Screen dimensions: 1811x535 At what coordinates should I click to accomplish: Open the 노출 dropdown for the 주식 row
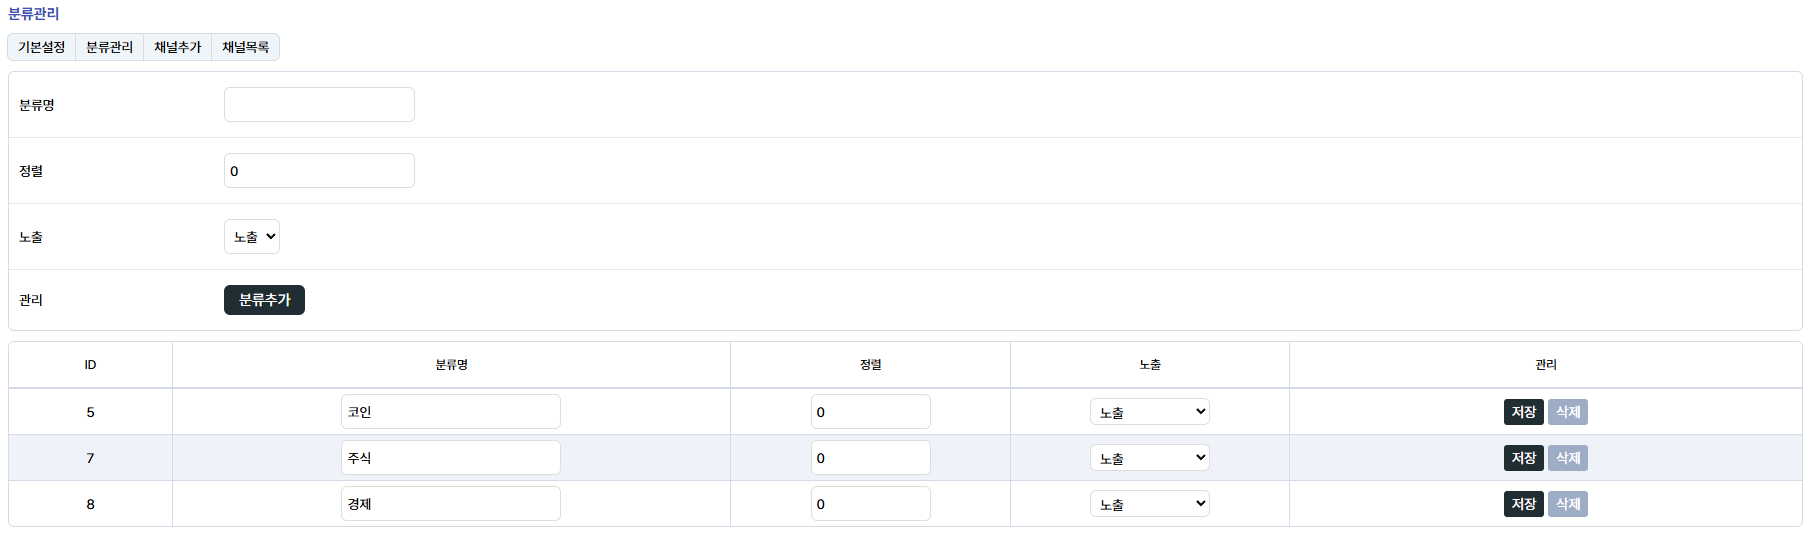tap(1149, 458)
